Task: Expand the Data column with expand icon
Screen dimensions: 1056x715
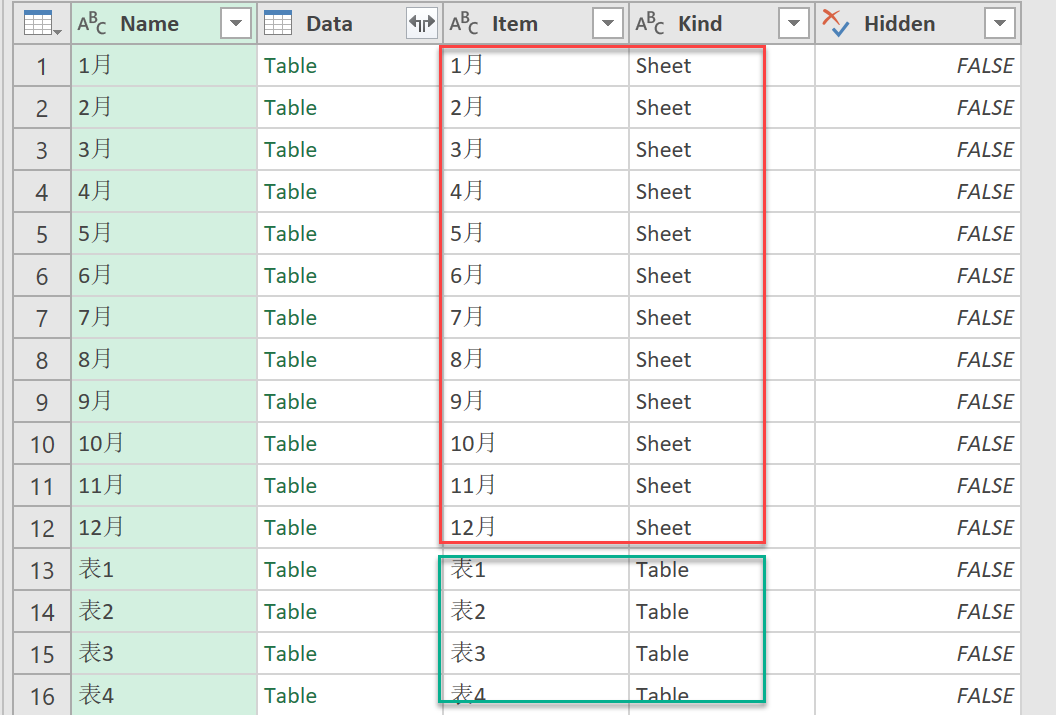Action: pos(422,24)
